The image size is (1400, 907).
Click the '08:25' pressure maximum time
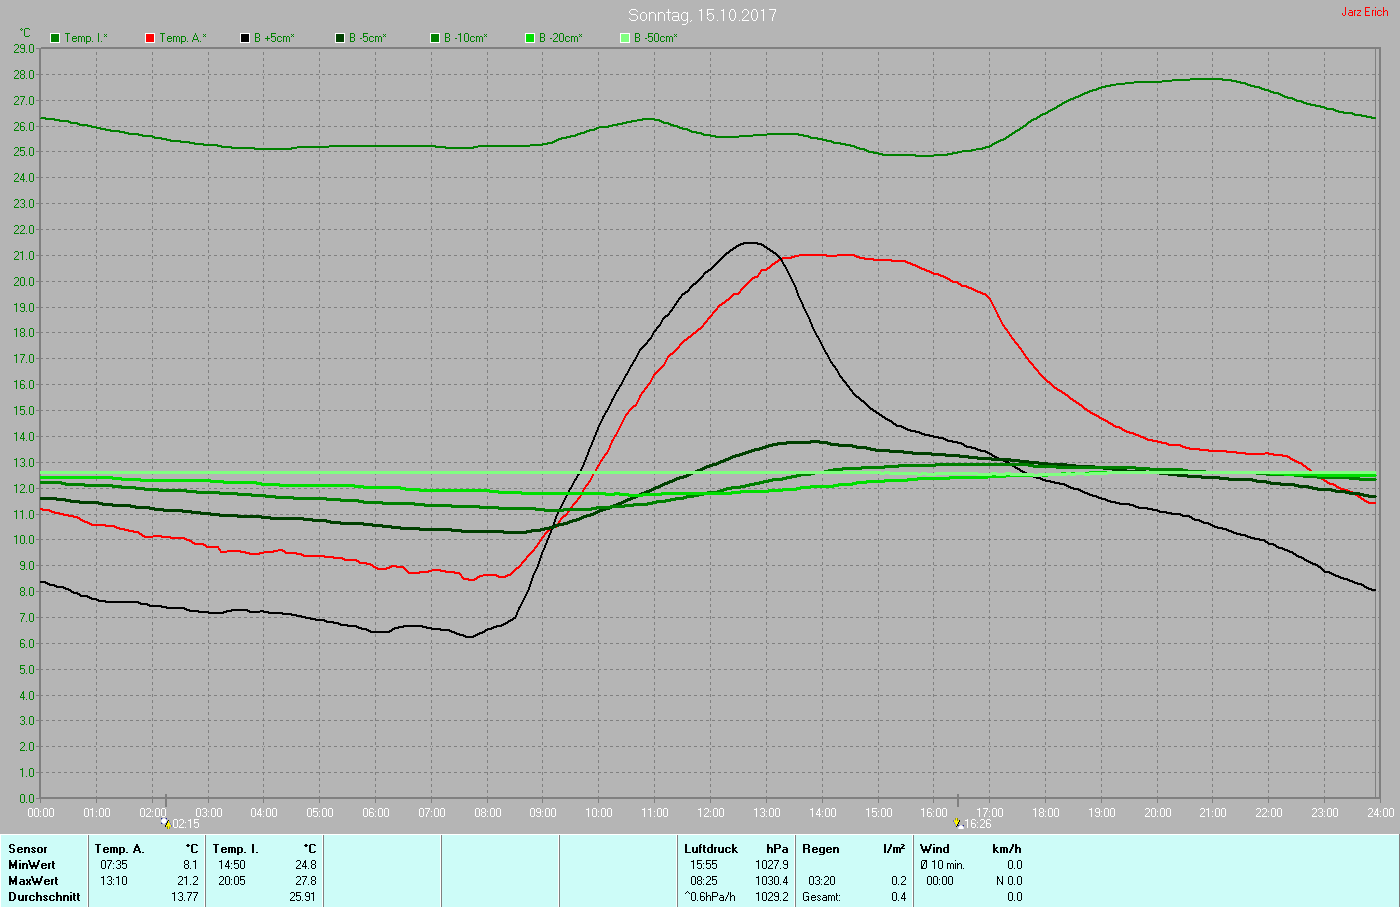click(x=704, y=881)
